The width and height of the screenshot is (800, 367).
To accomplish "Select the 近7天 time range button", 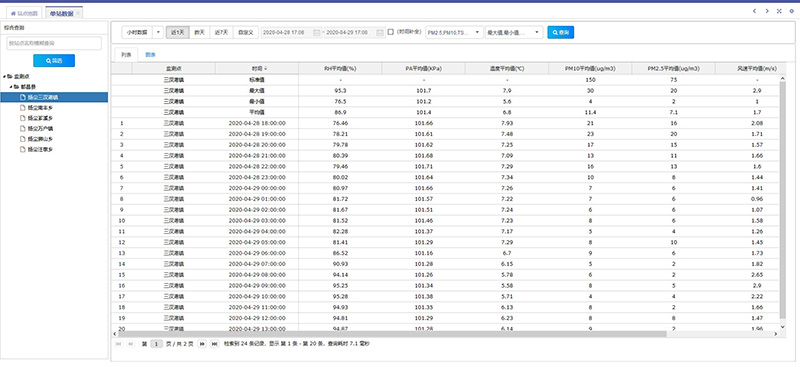I will point(221,32).
